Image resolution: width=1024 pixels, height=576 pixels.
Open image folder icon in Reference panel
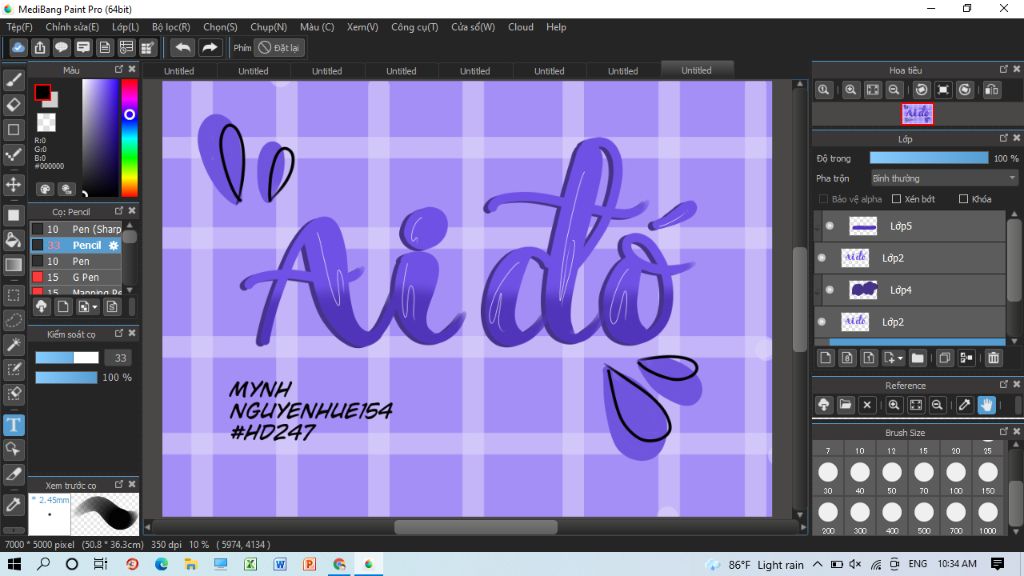(x=845, y=405)
